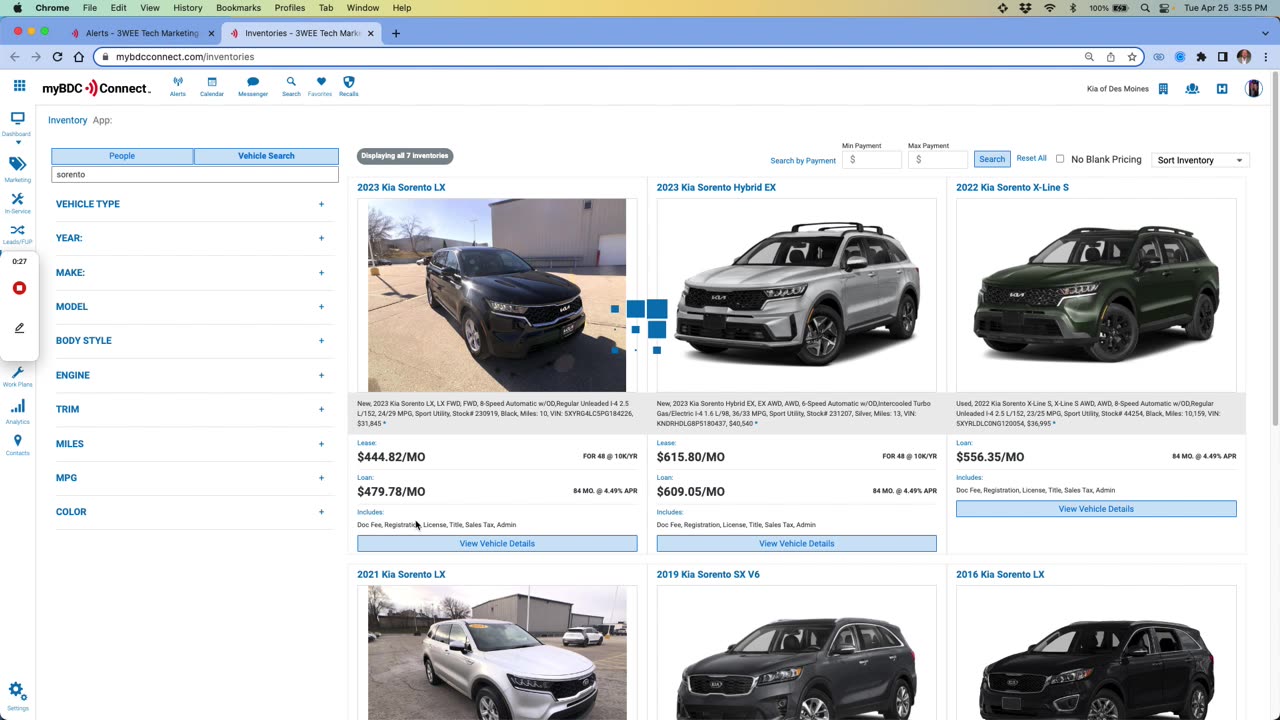Open photo of 2023 Sorento LX

pyautogui.click(x=497, y=295)
